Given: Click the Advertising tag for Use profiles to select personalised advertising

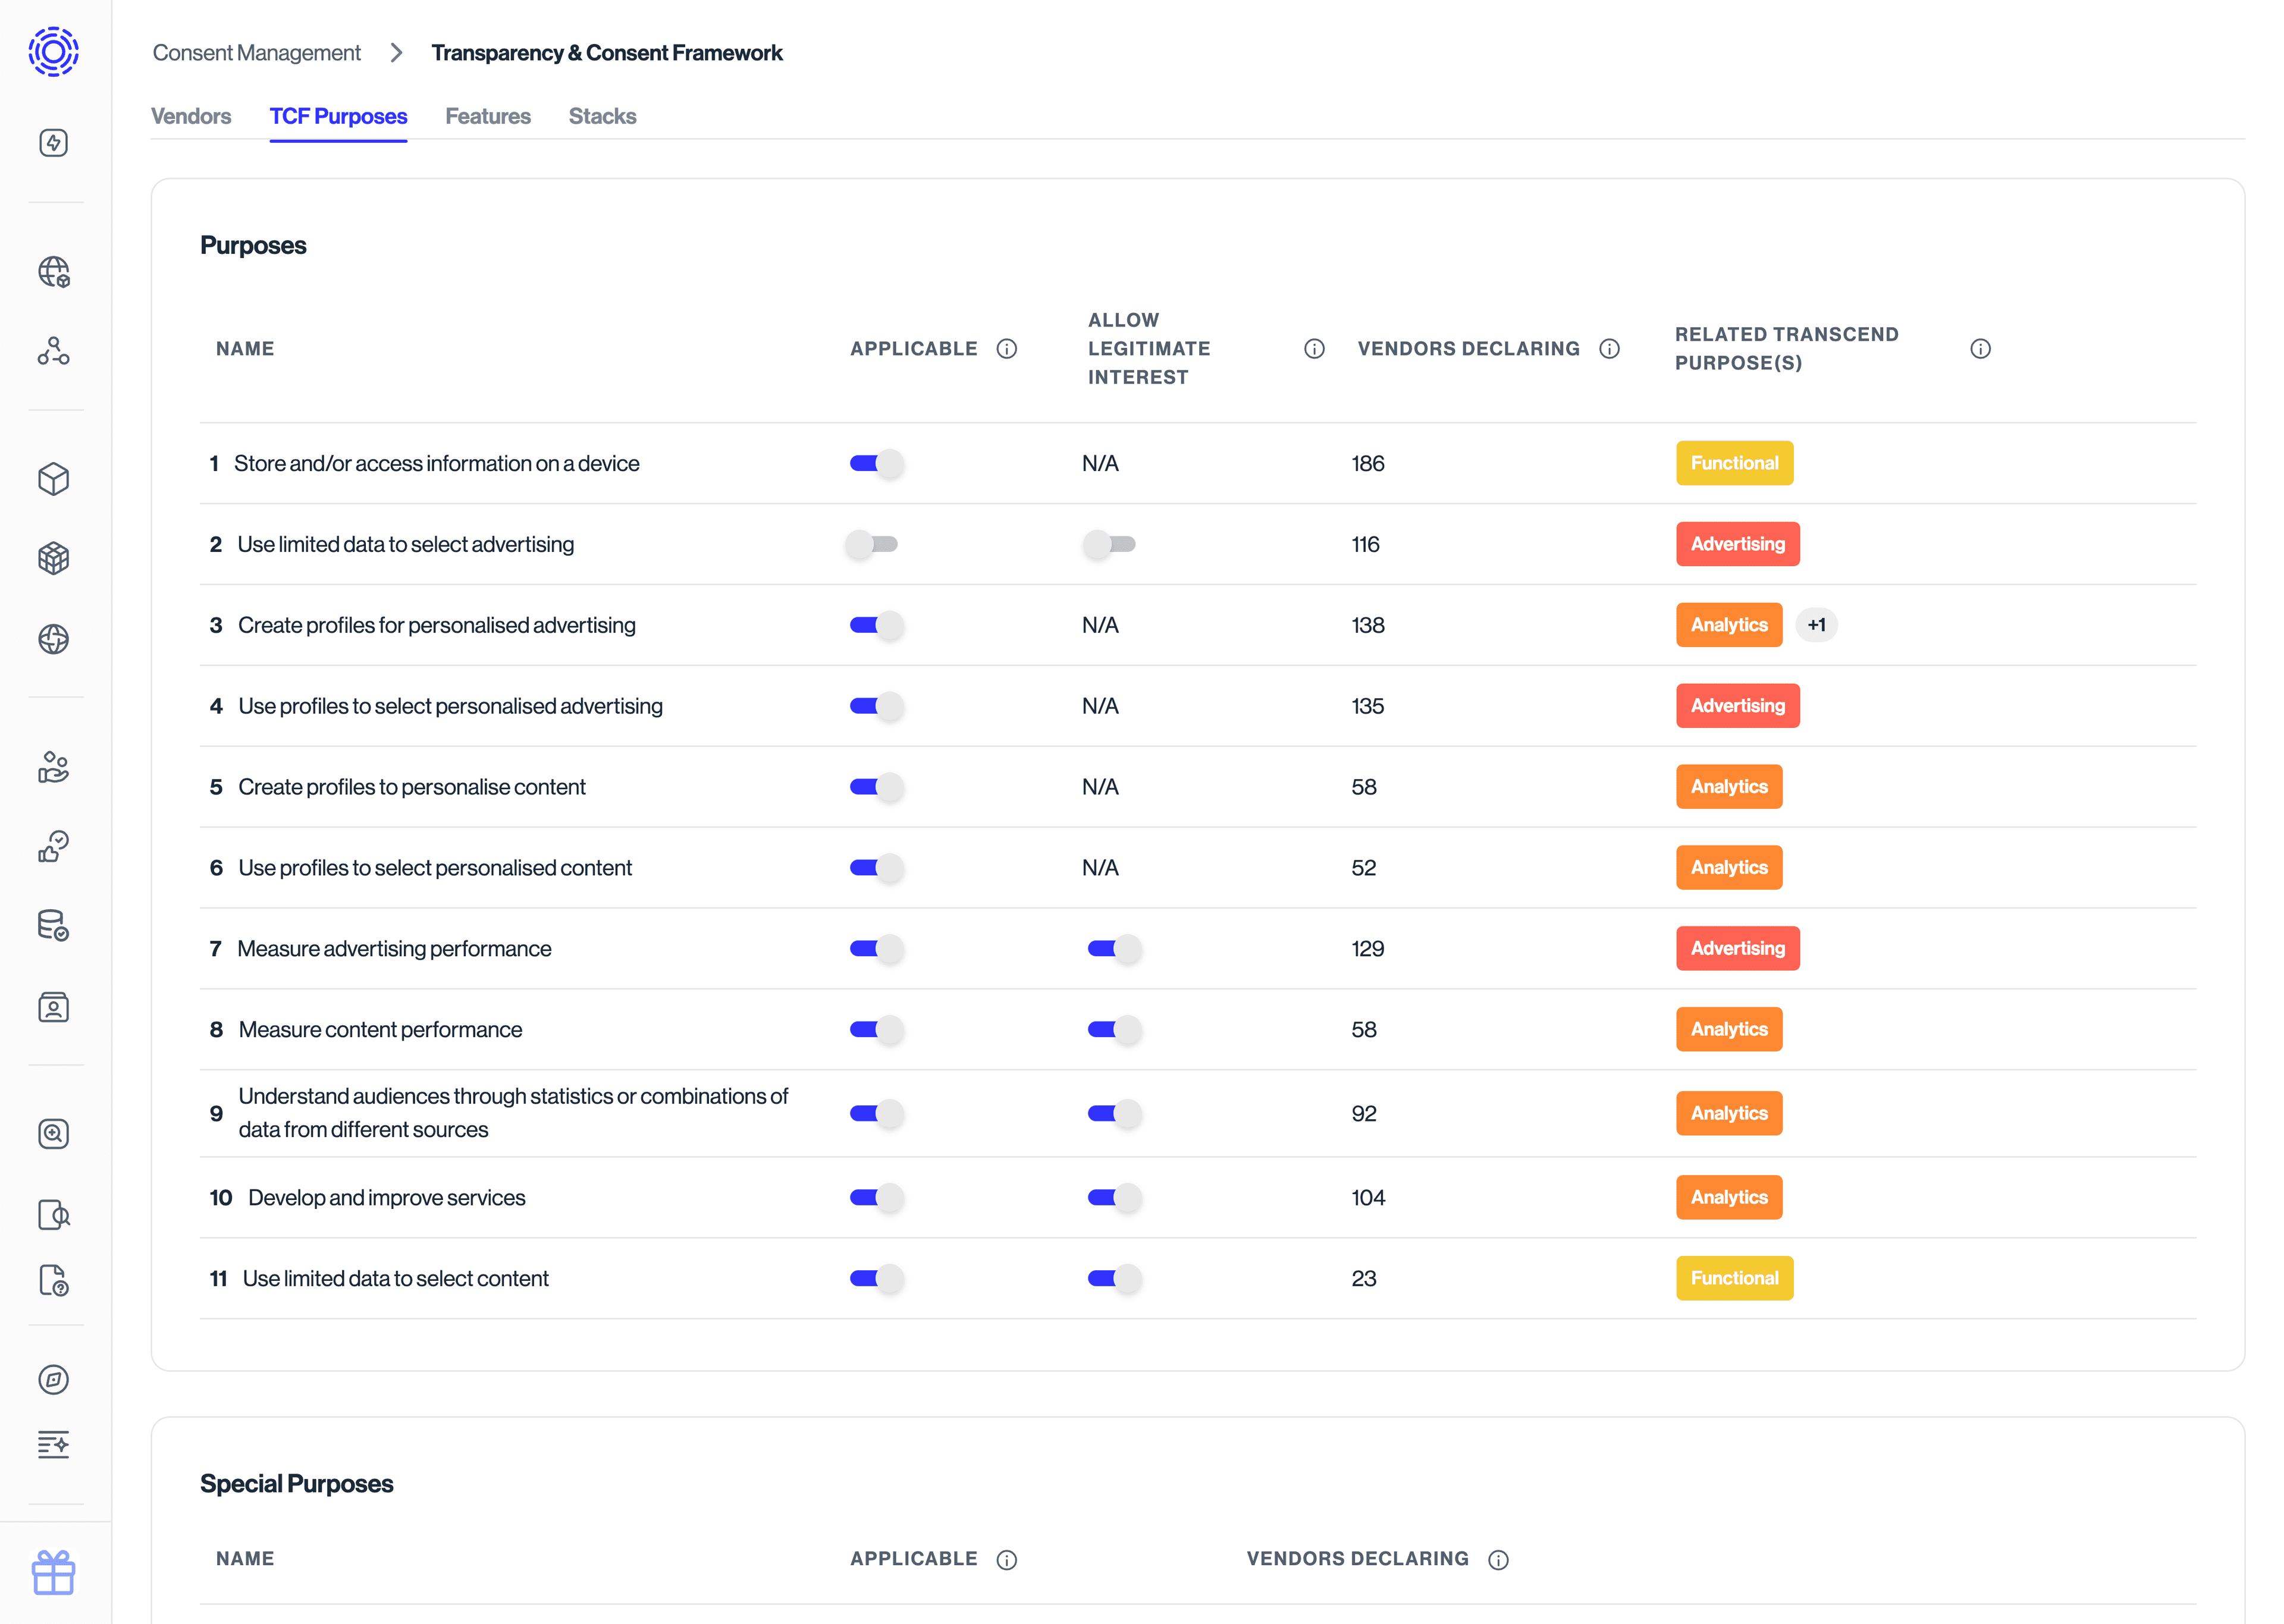Looking at the screenshot, I should (1737, 705).
